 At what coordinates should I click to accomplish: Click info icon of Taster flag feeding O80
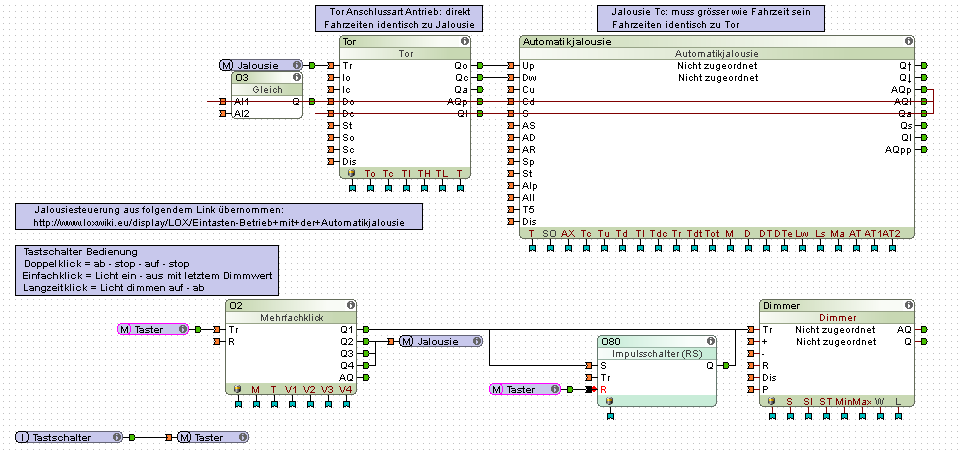coord(554,389)
